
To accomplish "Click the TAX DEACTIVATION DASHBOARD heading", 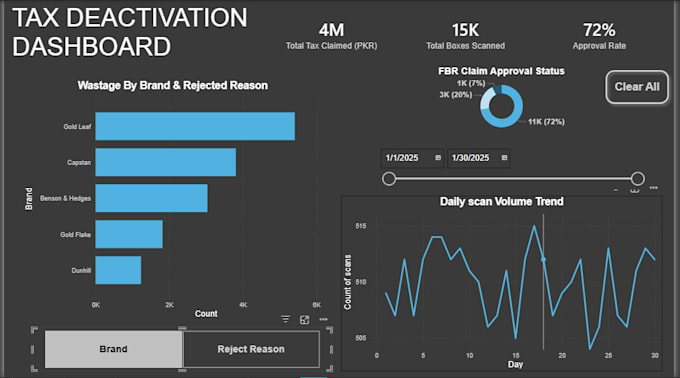I will tap(130, 32).
